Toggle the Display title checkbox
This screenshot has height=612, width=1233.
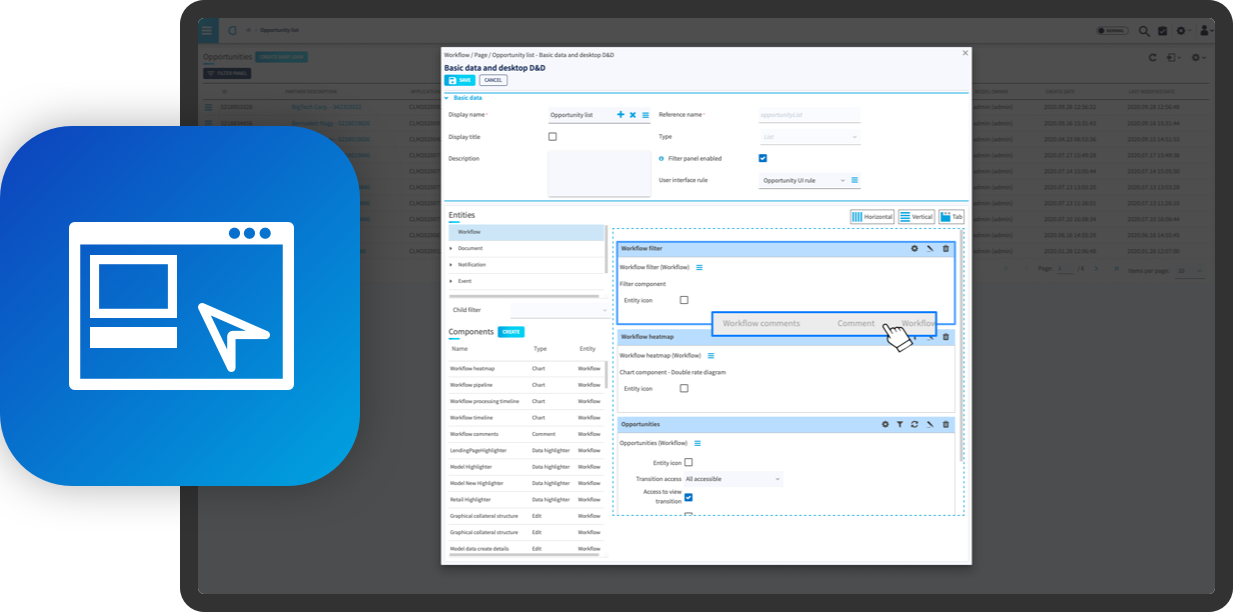click(x=552, y=136)
